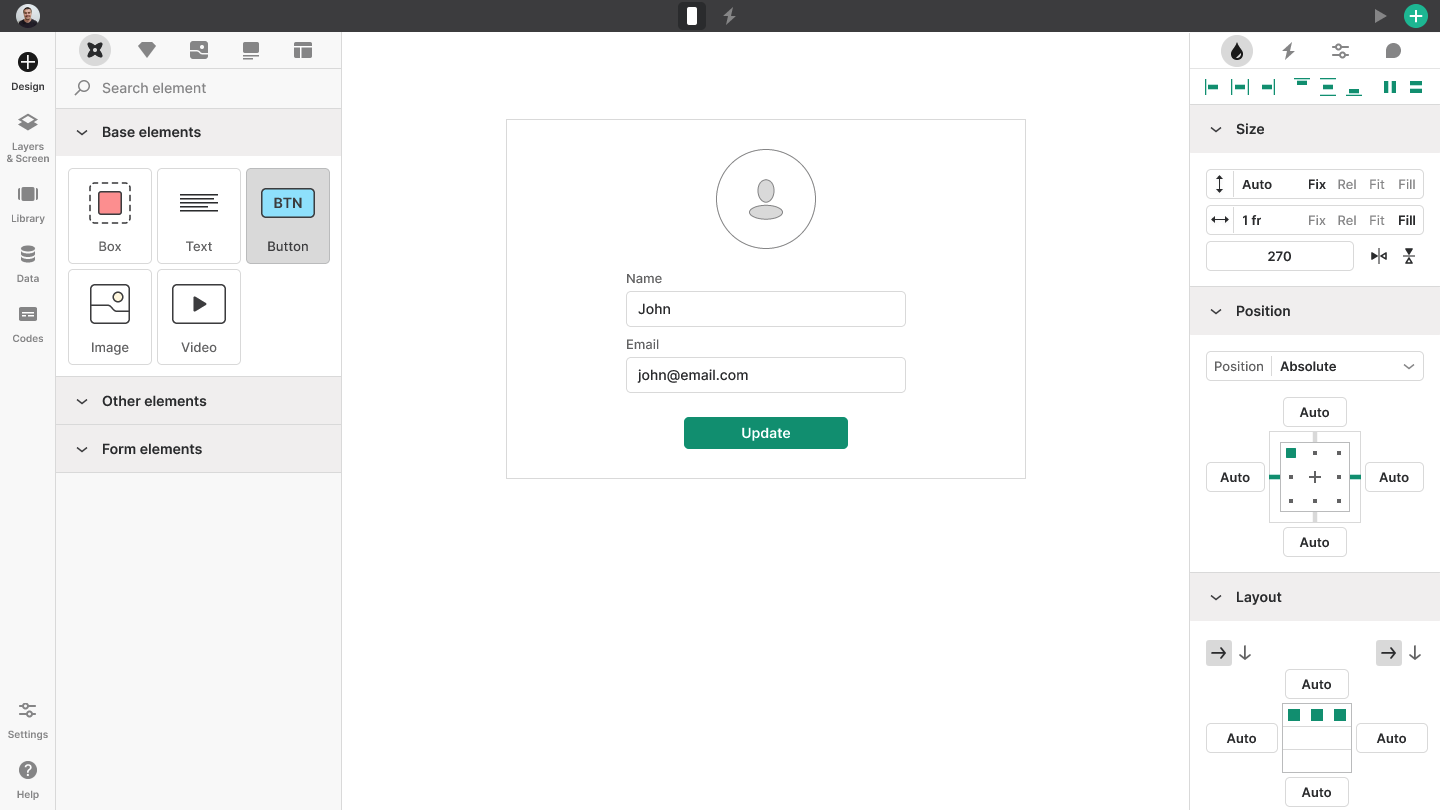Collapse the Base elements section
This screenshot has height=810, width=1440.
point(81,132)
